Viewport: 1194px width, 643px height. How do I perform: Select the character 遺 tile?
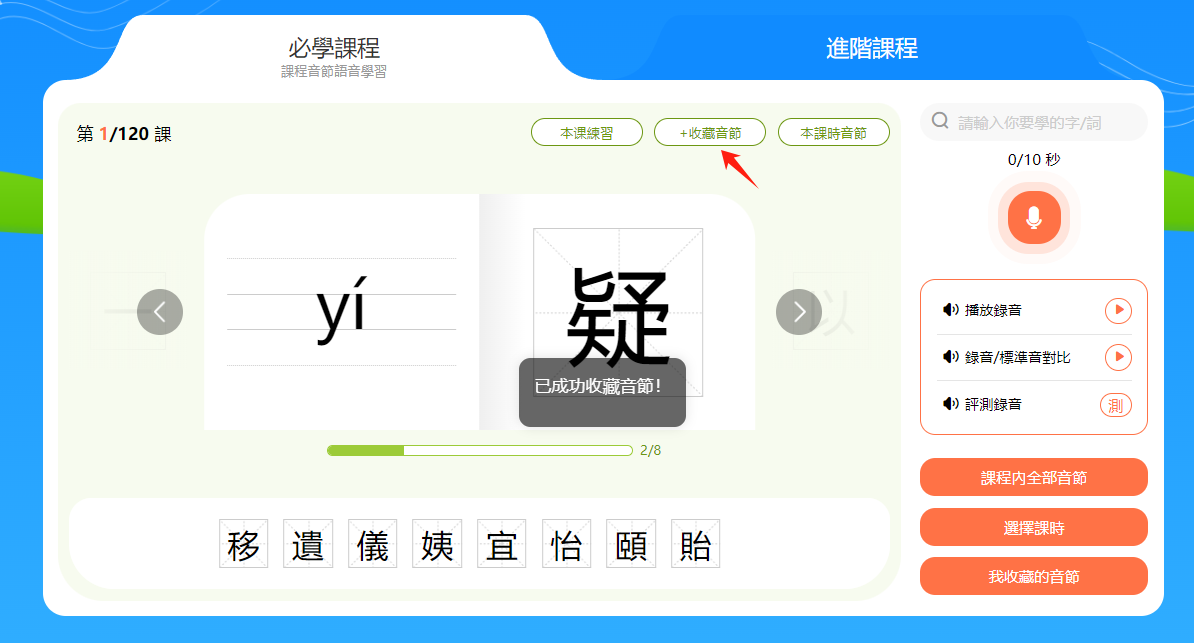coord(308,544)
